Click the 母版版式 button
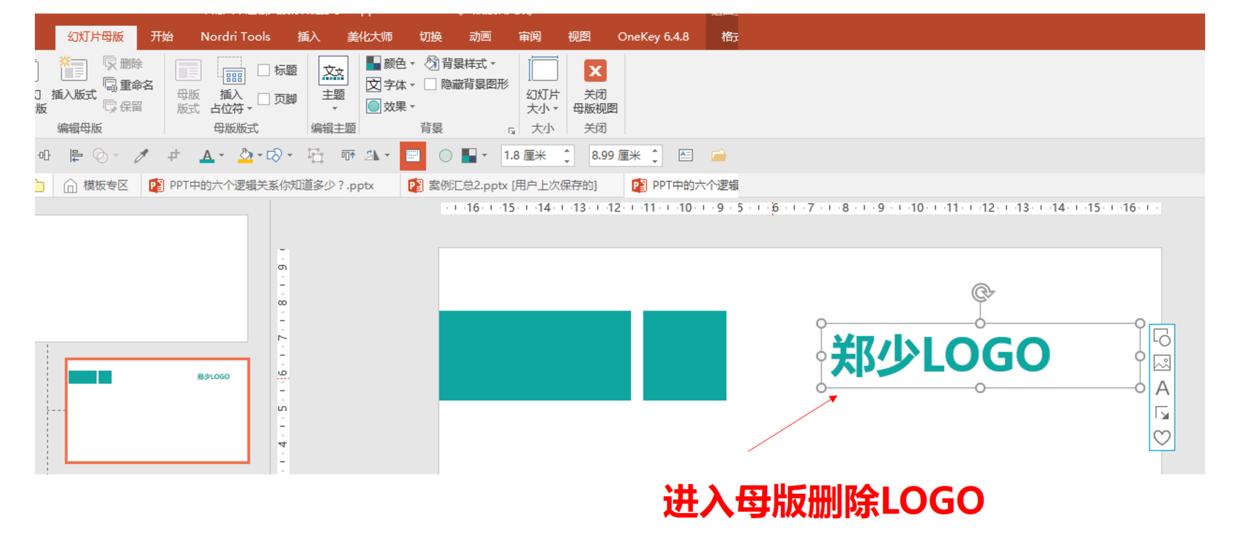This screenshot has height=546, width=1240. coord(188,85)
